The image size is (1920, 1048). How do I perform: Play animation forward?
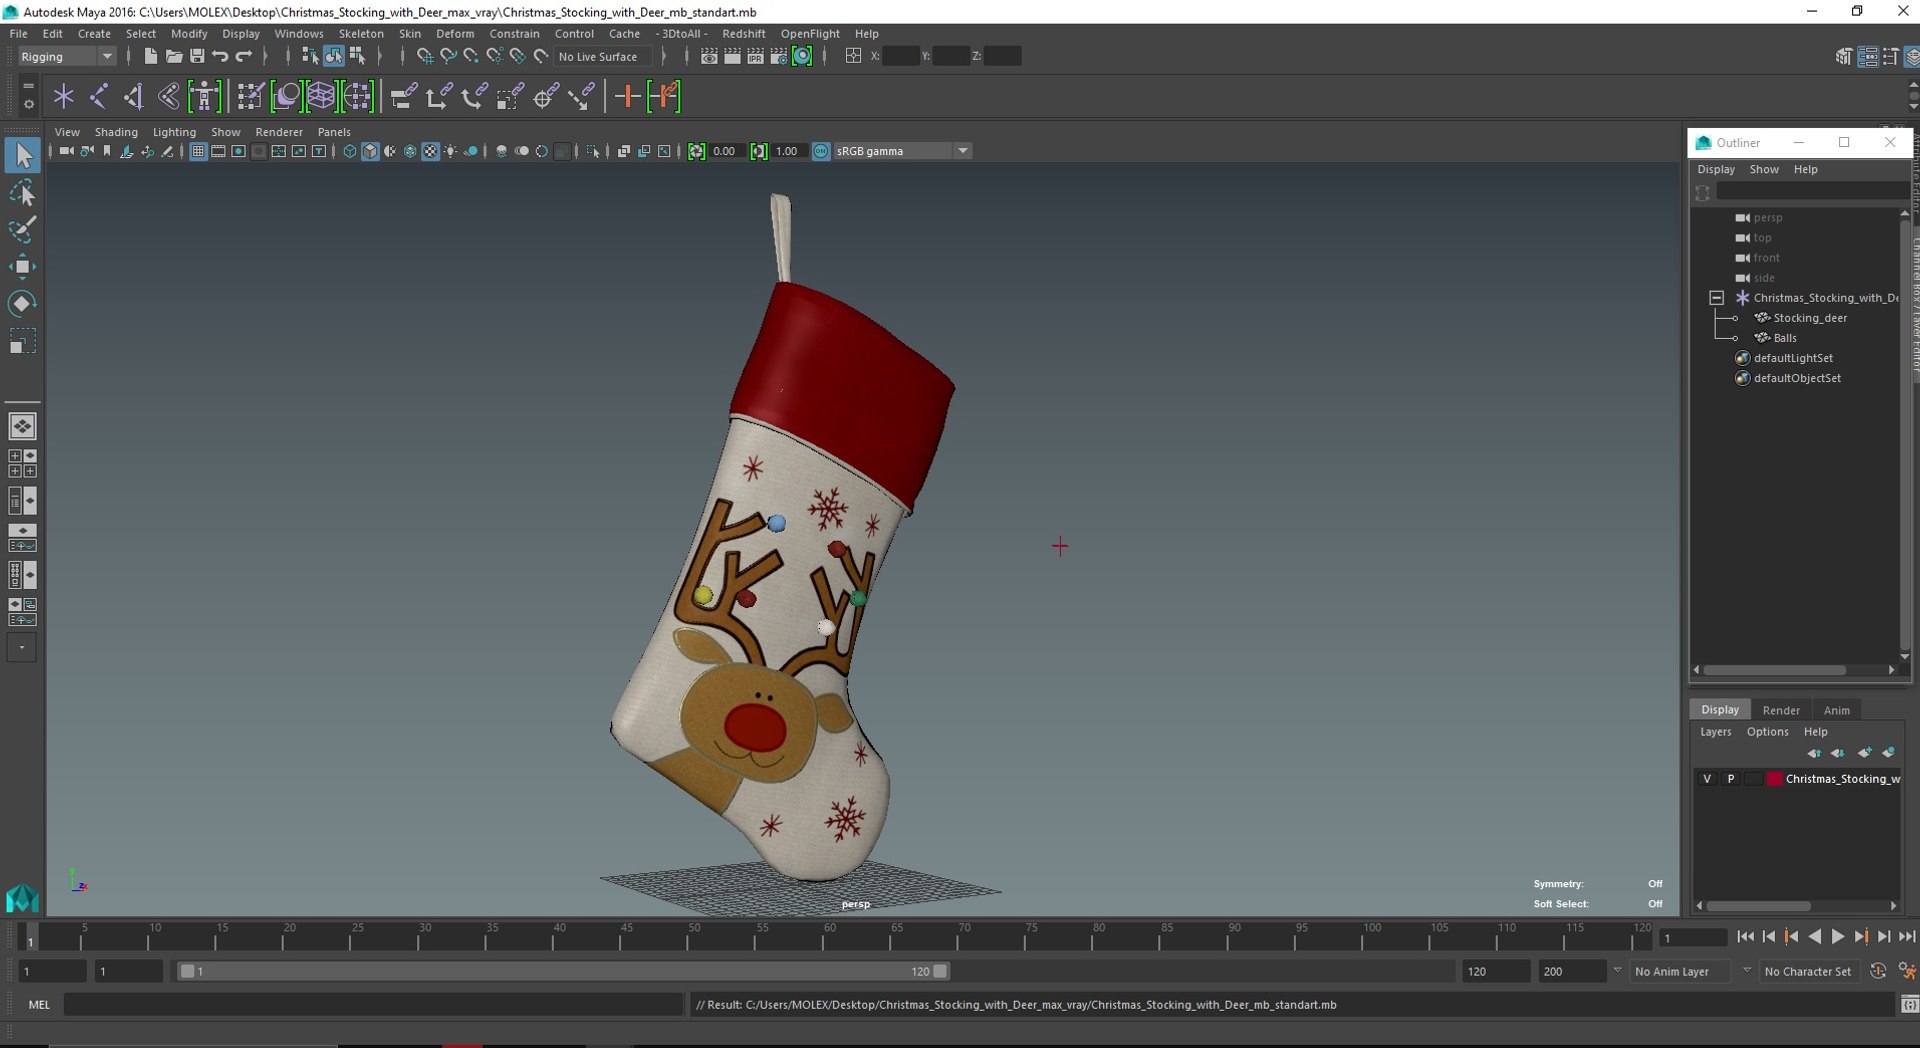[x=1838, y=937]
